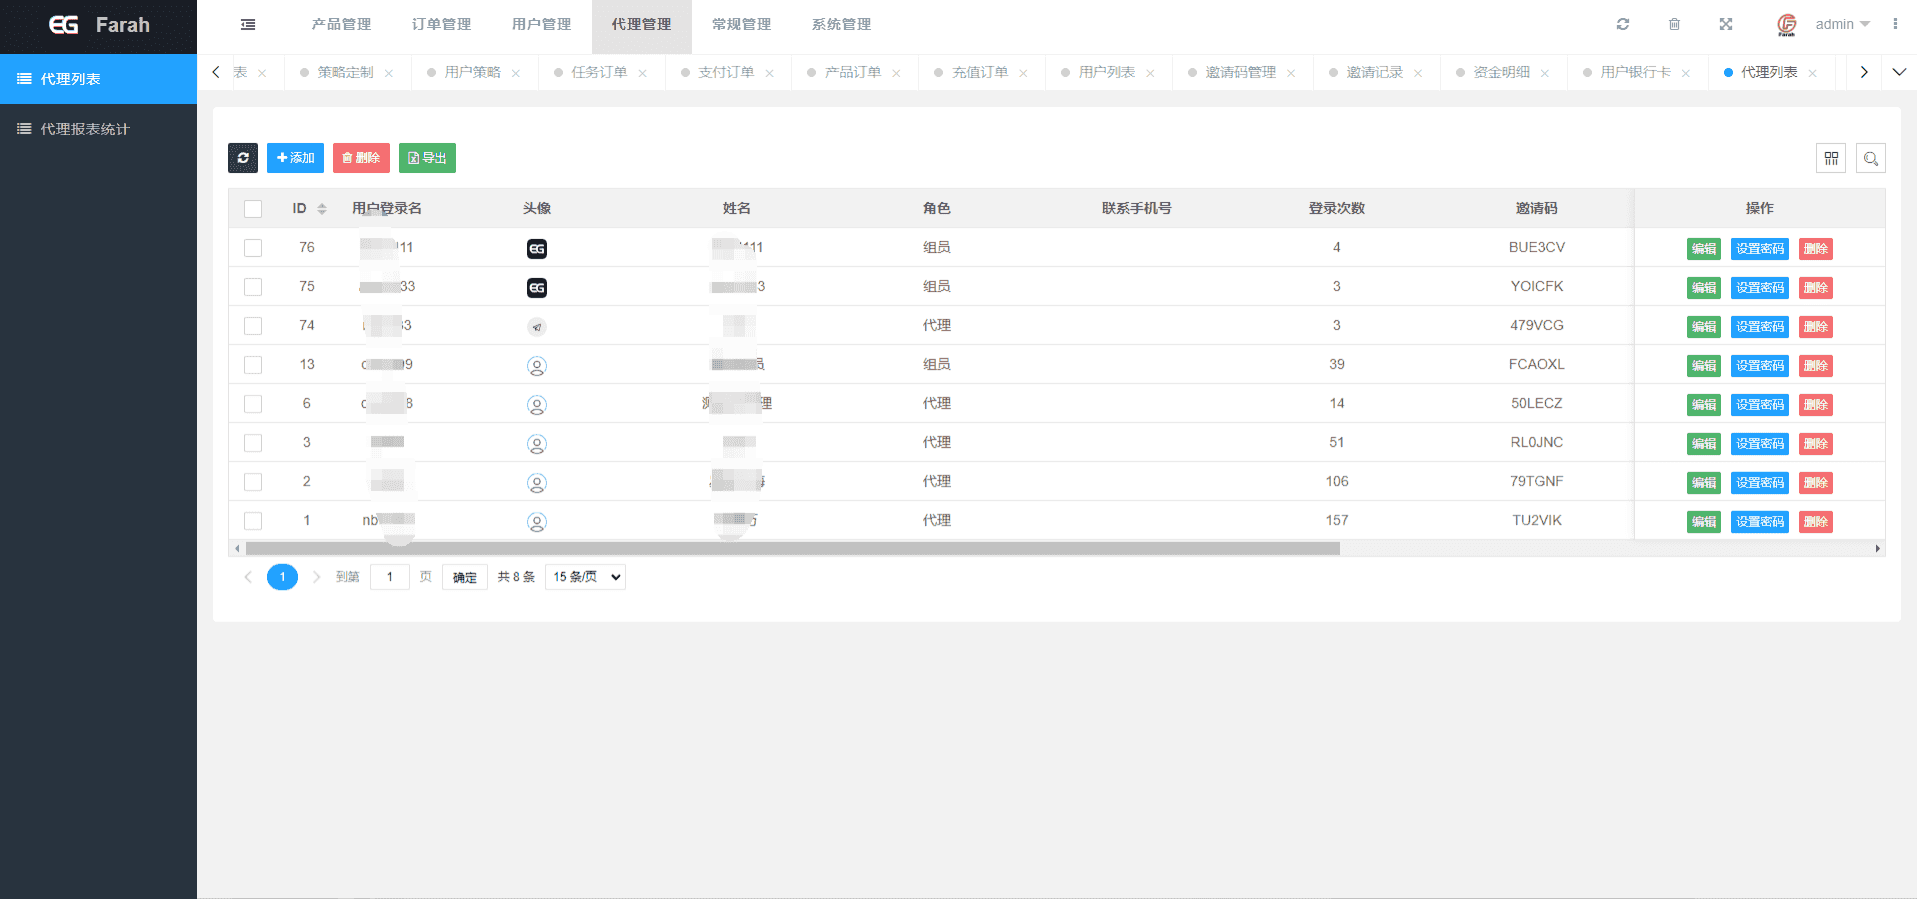The image size is (1917, 899).
Task: Click the trash icon in top header
Action: point(1674,25)
